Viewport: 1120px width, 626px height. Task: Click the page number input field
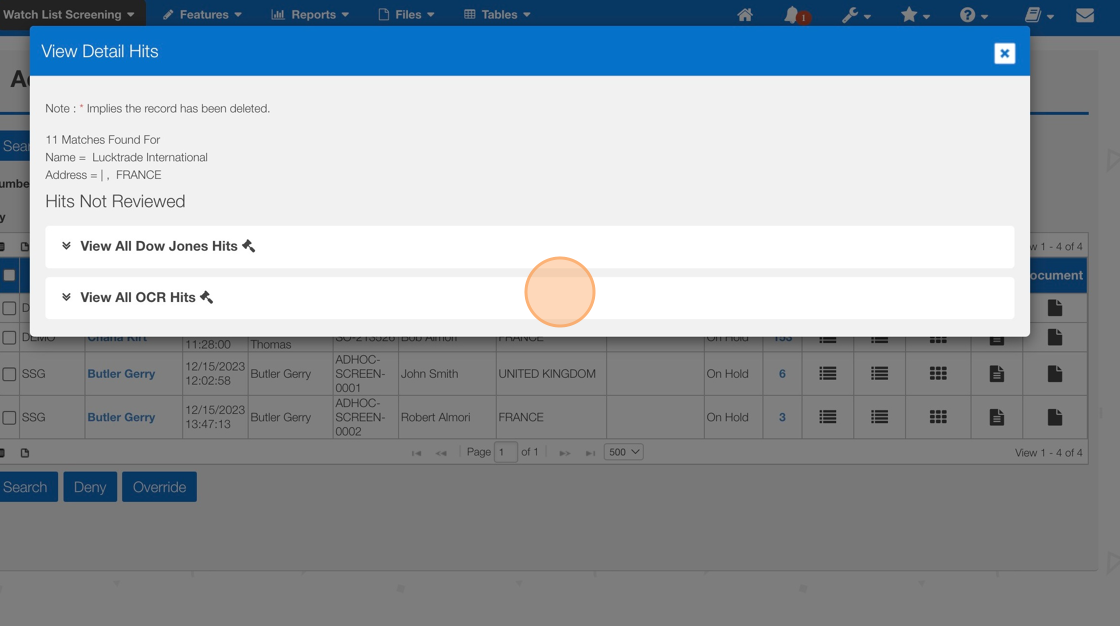tap(506, 452)
